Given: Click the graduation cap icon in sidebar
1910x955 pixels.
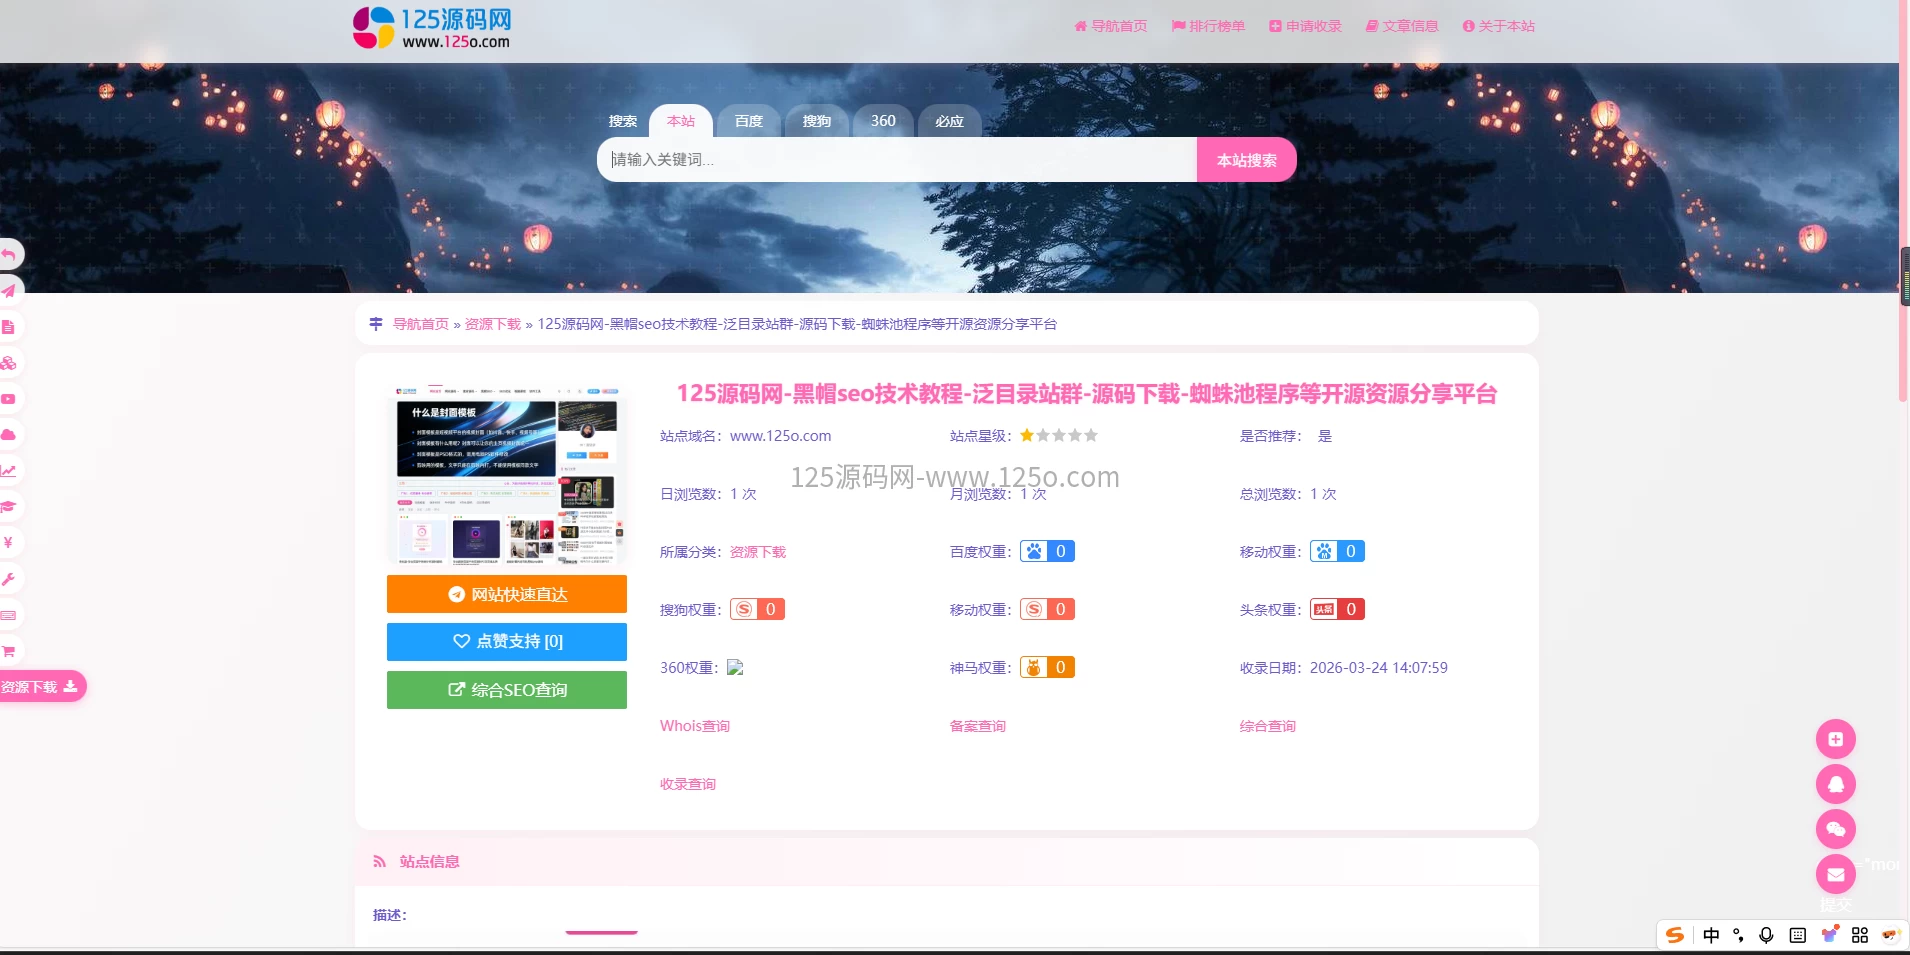Looking at the screenshot, I should coord(10,507).
